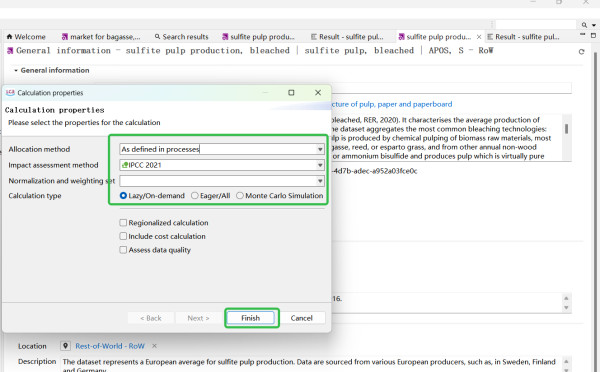
Task: Click the refresh icon in the editor header
Action: (x=581, y=52)
